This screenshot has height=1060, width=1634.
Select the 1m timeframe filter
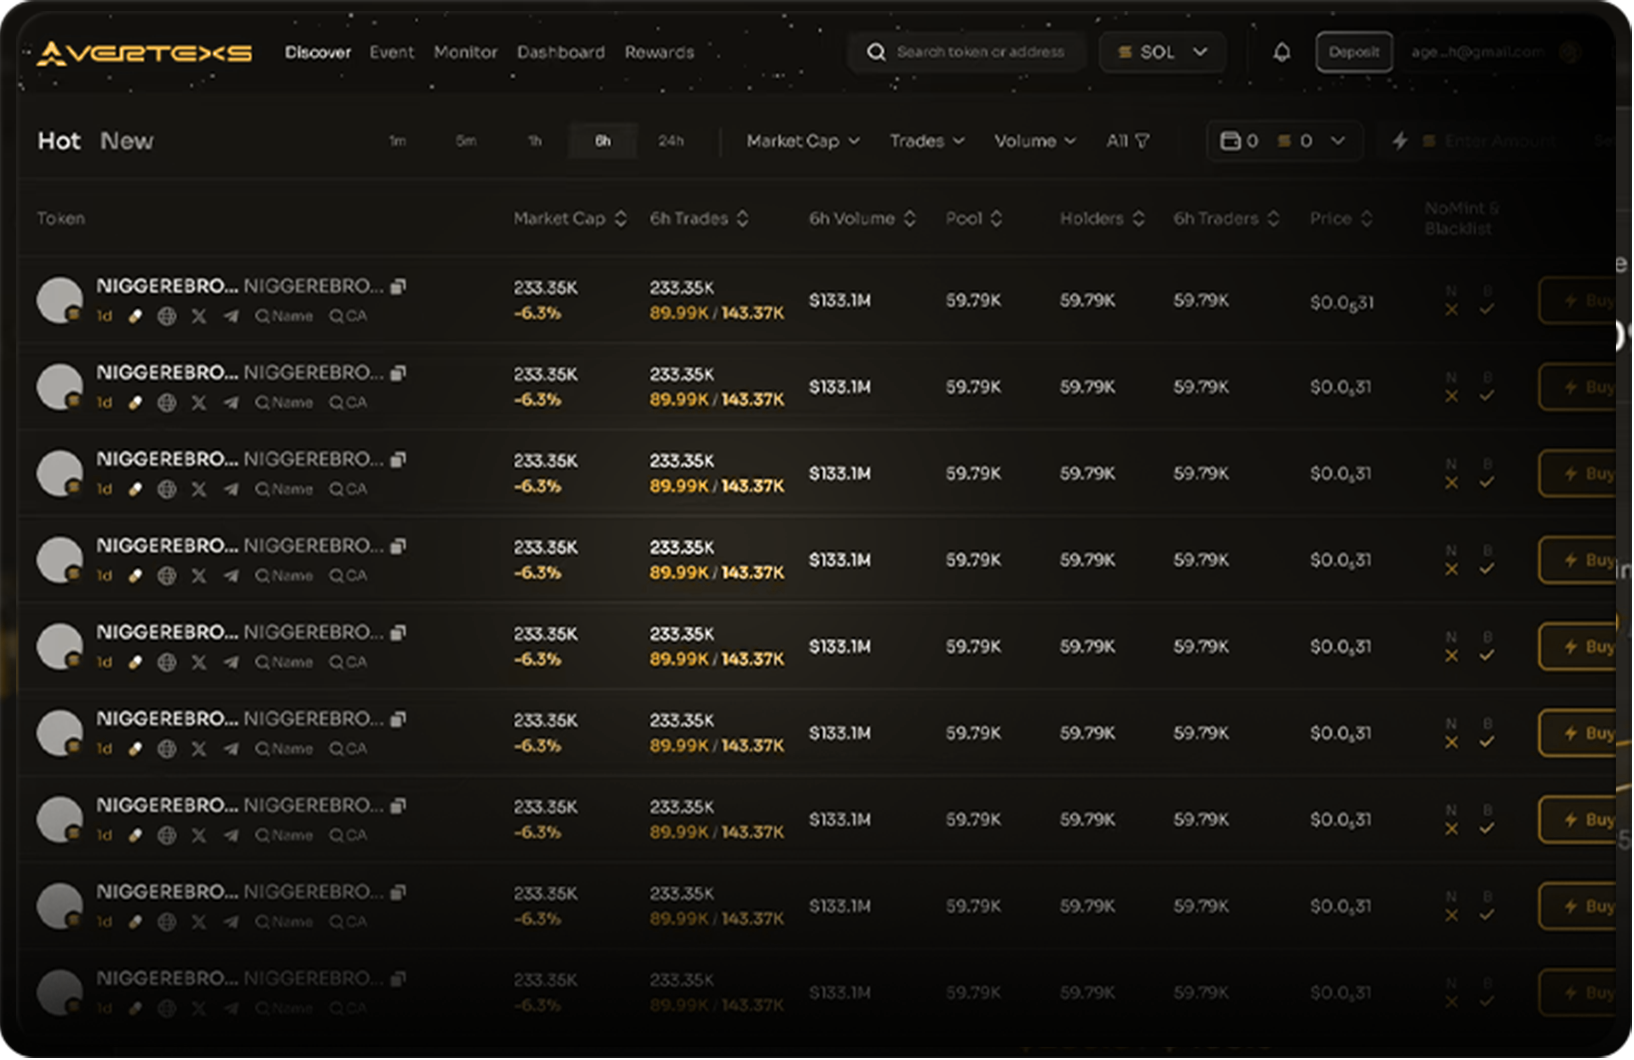point(397,141)
